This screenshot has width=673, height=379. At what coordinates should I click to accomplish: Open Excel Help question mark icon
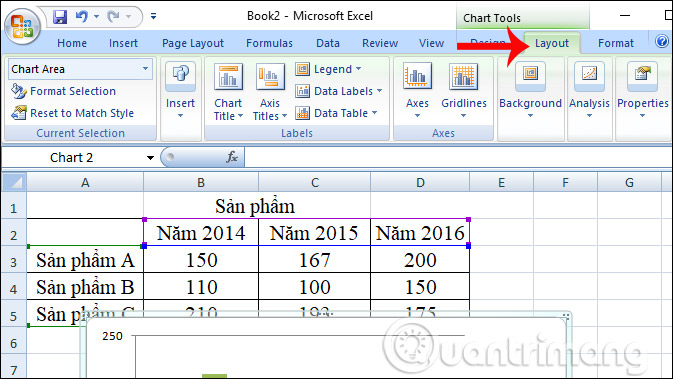pyautogui.click(x=661, y=42)
